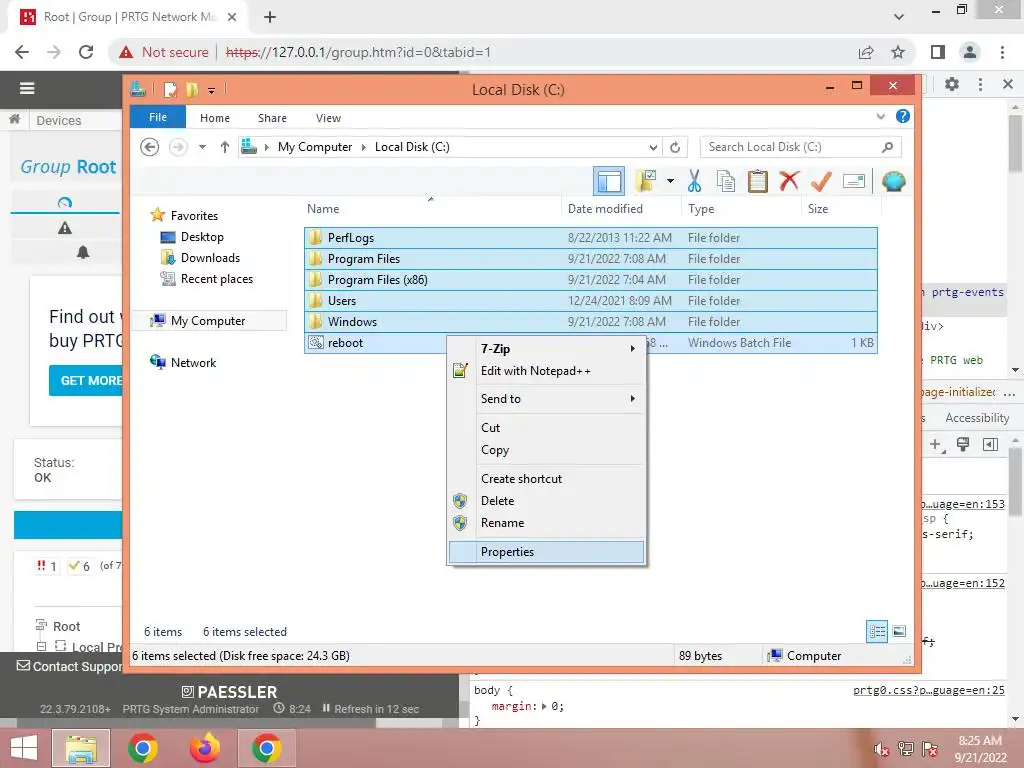This screenshot has height=768, width=1024.
Task: Click Explorer back navigation arrow
Action: point(150,147)
